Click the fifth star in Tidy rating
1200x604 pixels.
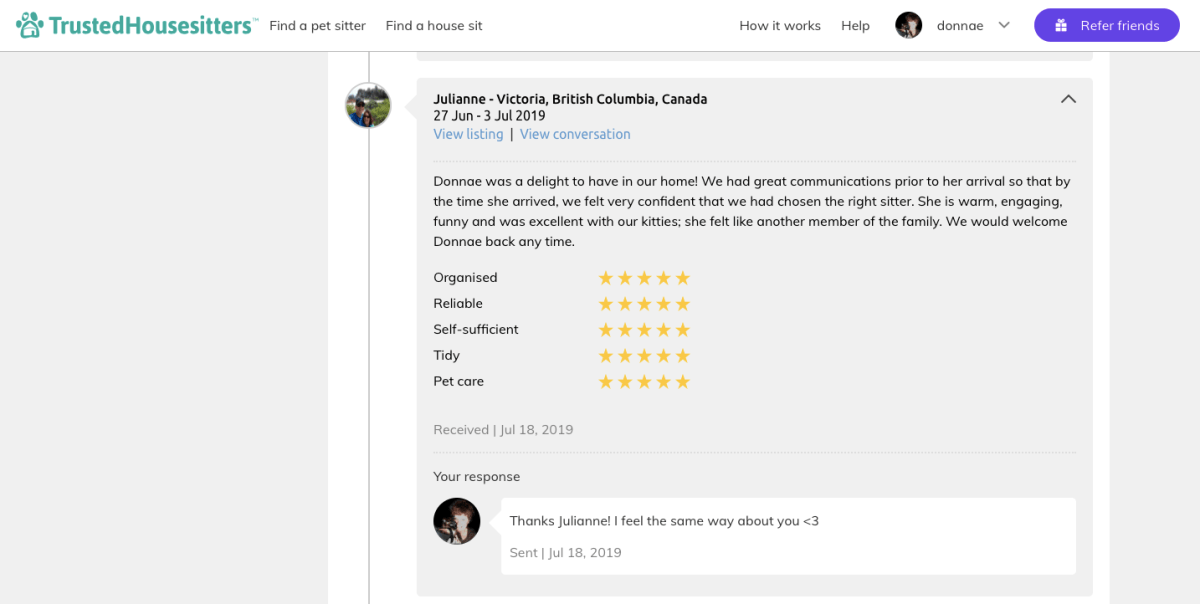coord(683,356)
